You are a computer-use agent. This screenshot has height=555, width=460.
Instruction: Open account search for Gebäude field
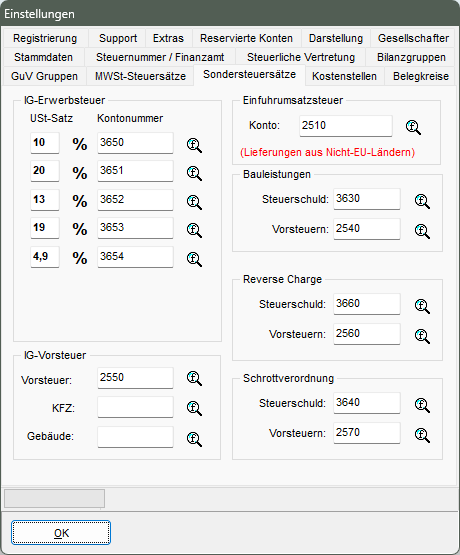tap(194, 439)
